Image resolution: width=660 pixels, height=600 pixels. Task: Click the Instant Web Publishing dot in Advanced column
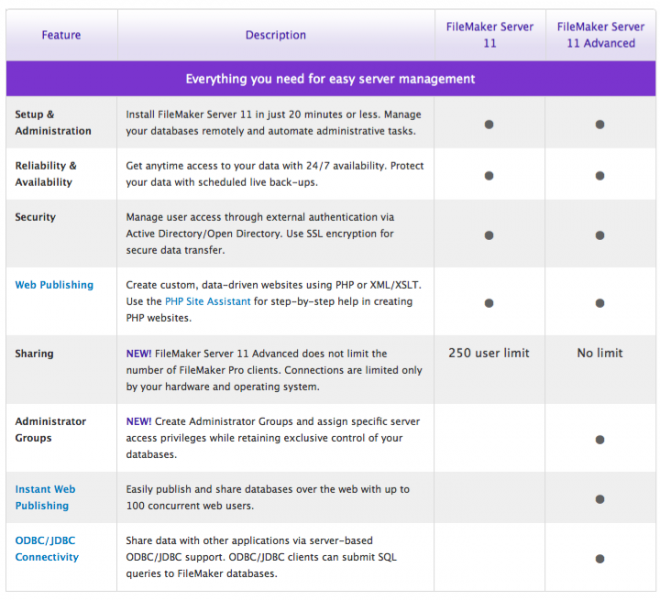tap(600, 498)
